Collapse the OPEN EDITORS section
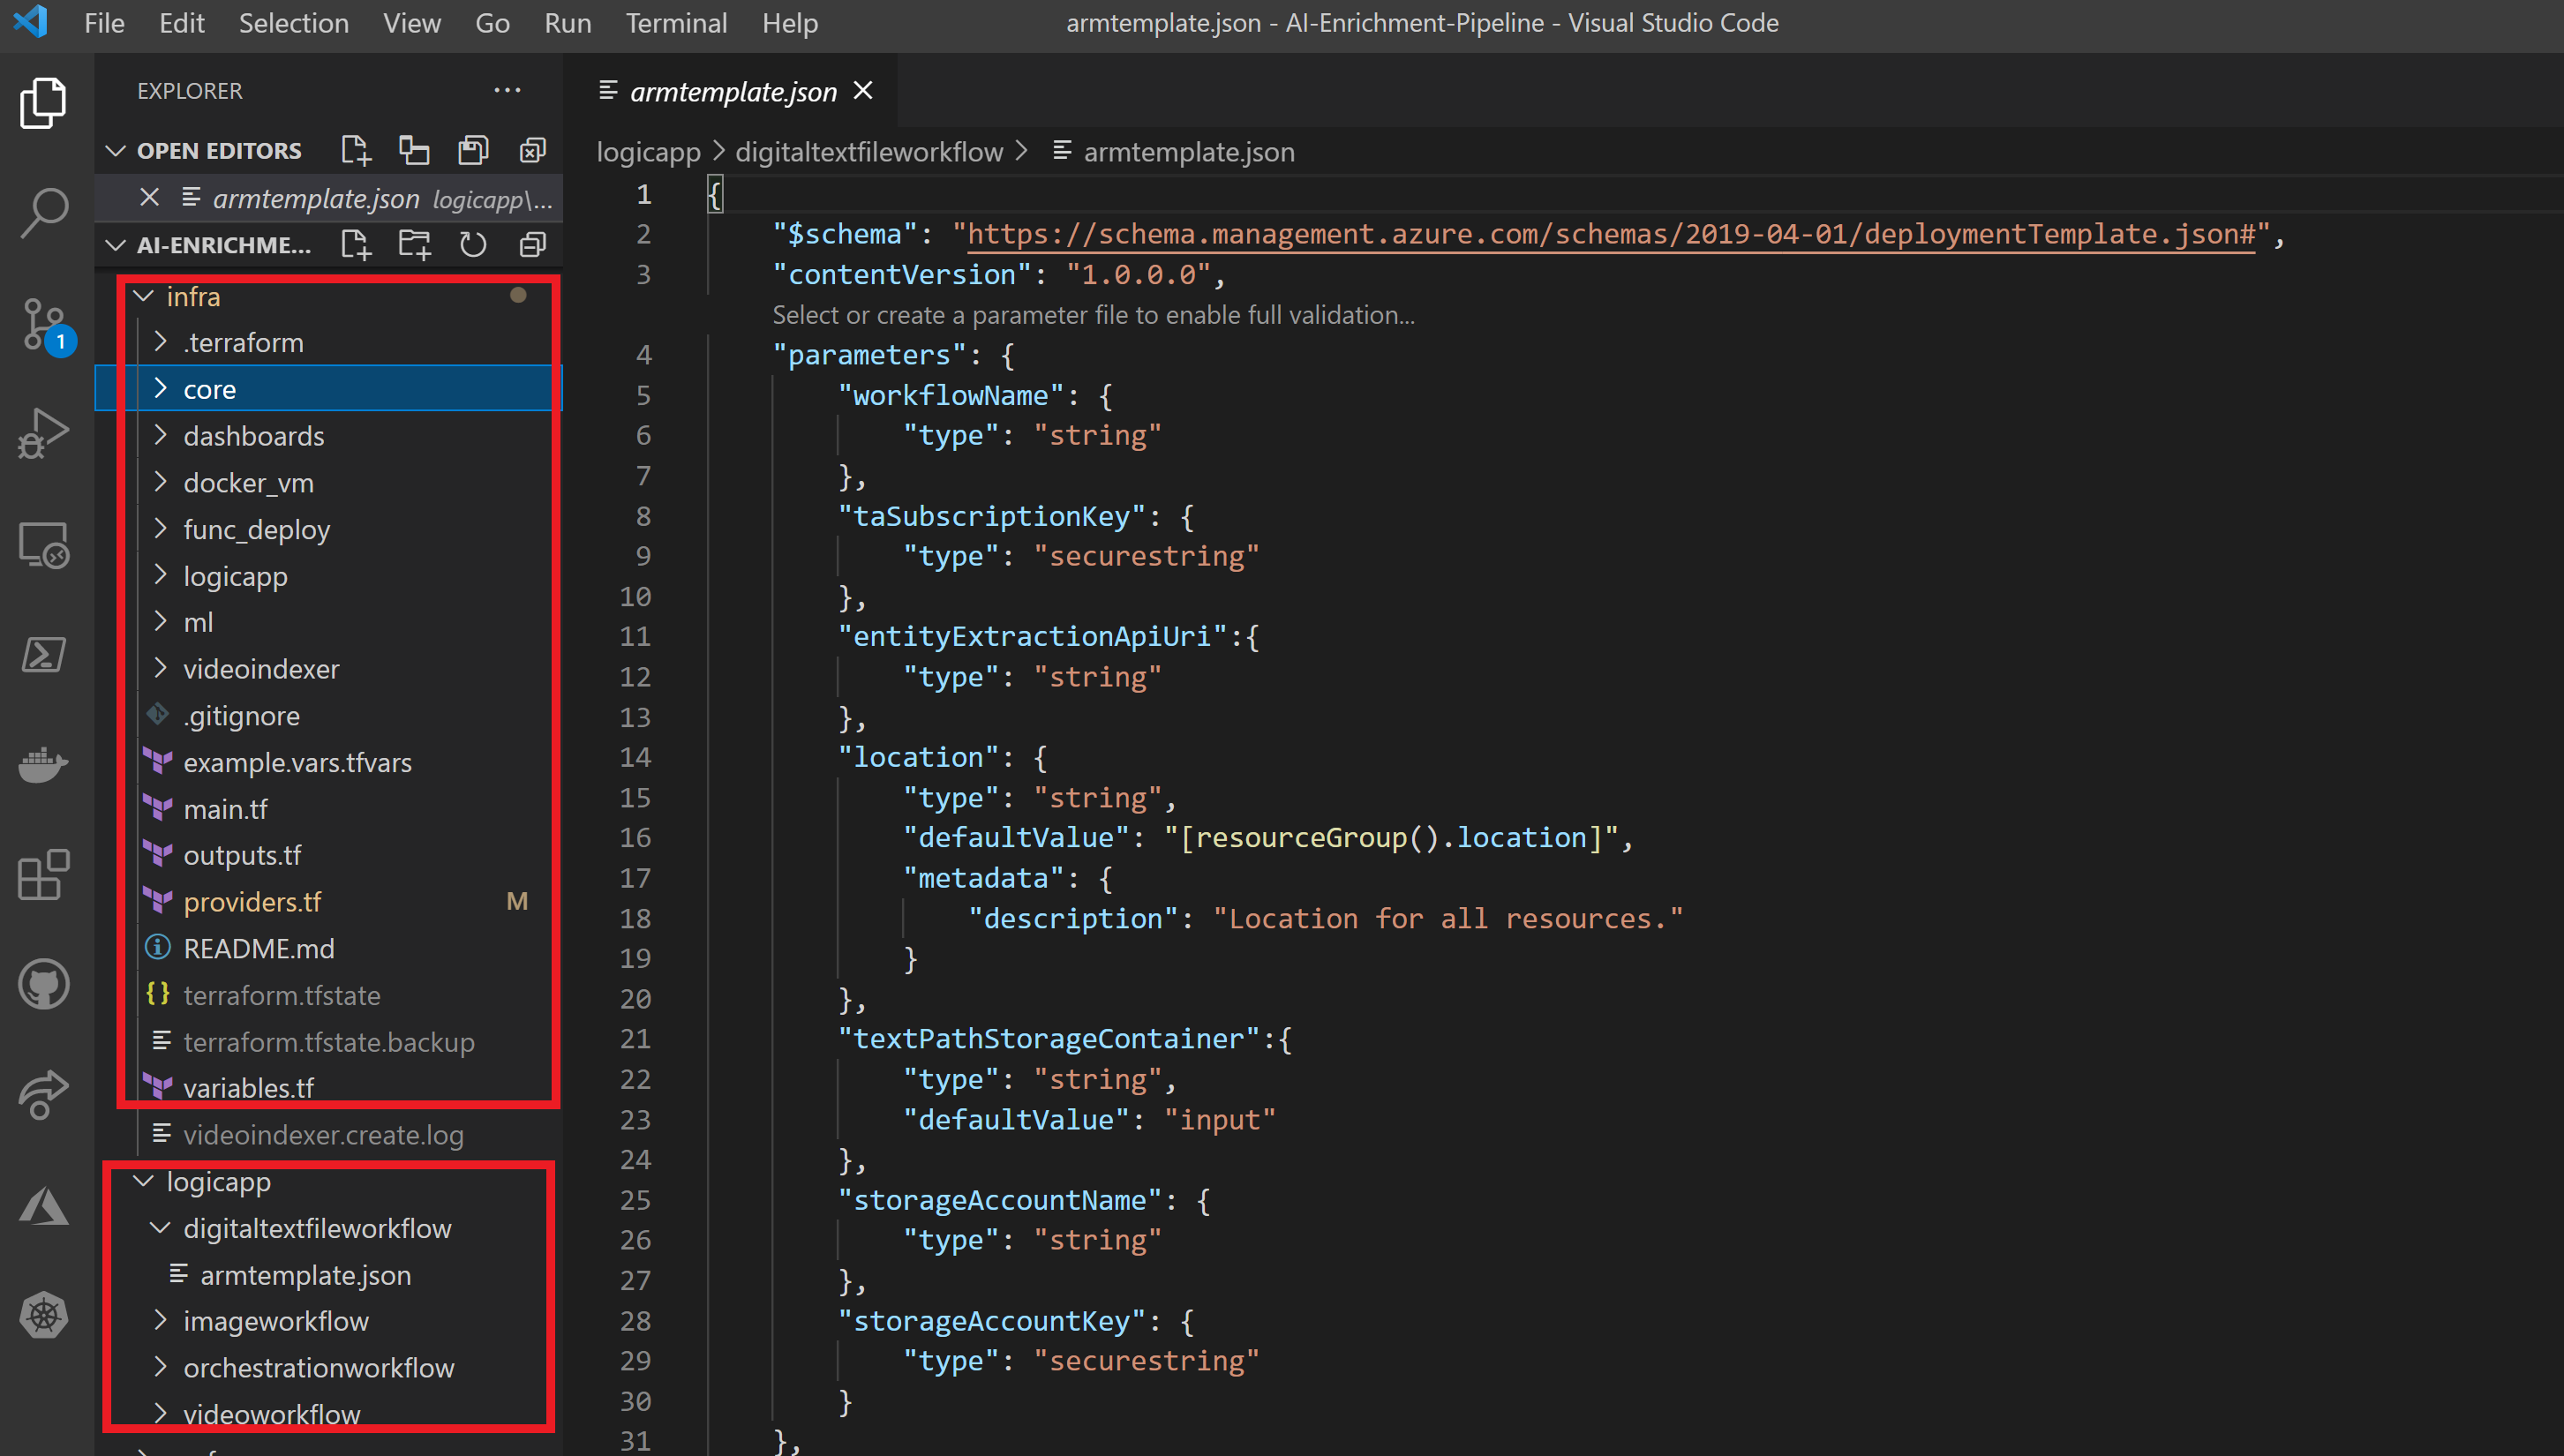 [x=115, y=151]
